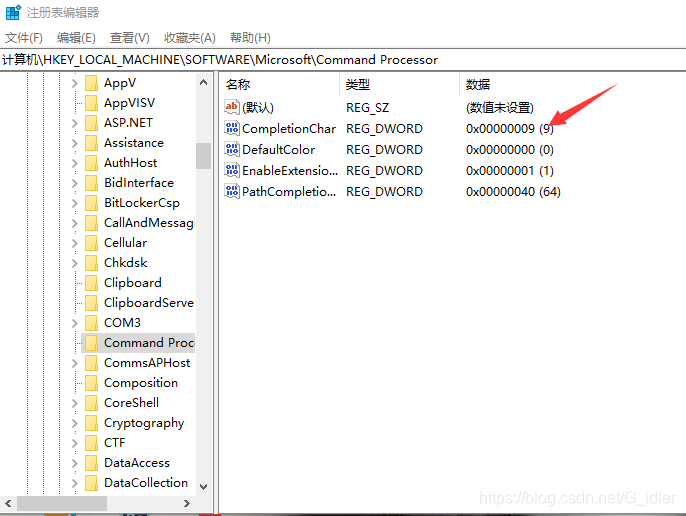Select the Command Proc key

pyautogui.click(x=149, y=343)
